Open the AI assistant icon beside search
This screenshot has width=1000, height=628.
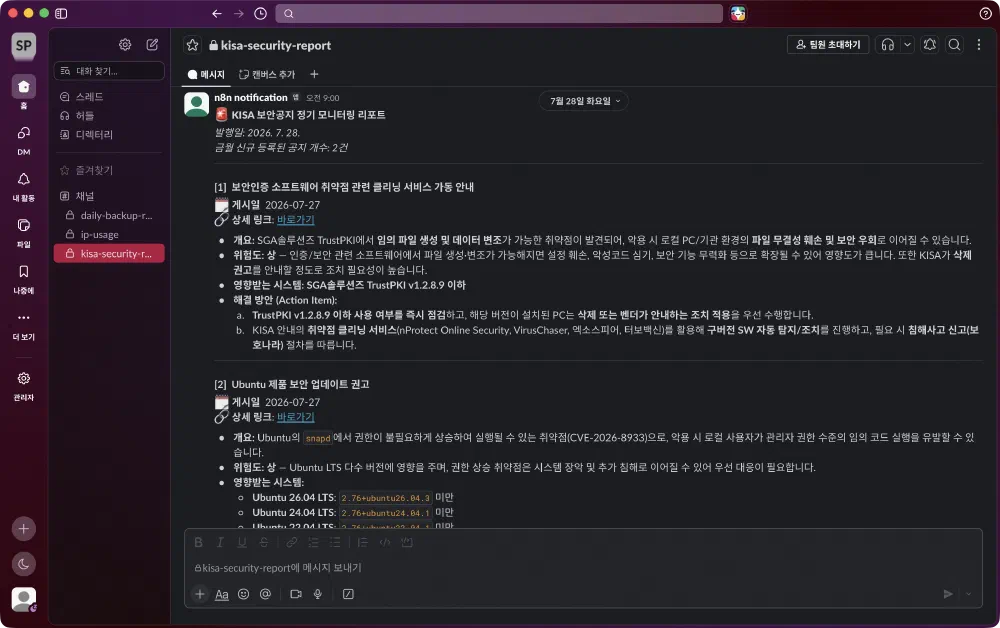click(738, 13)
